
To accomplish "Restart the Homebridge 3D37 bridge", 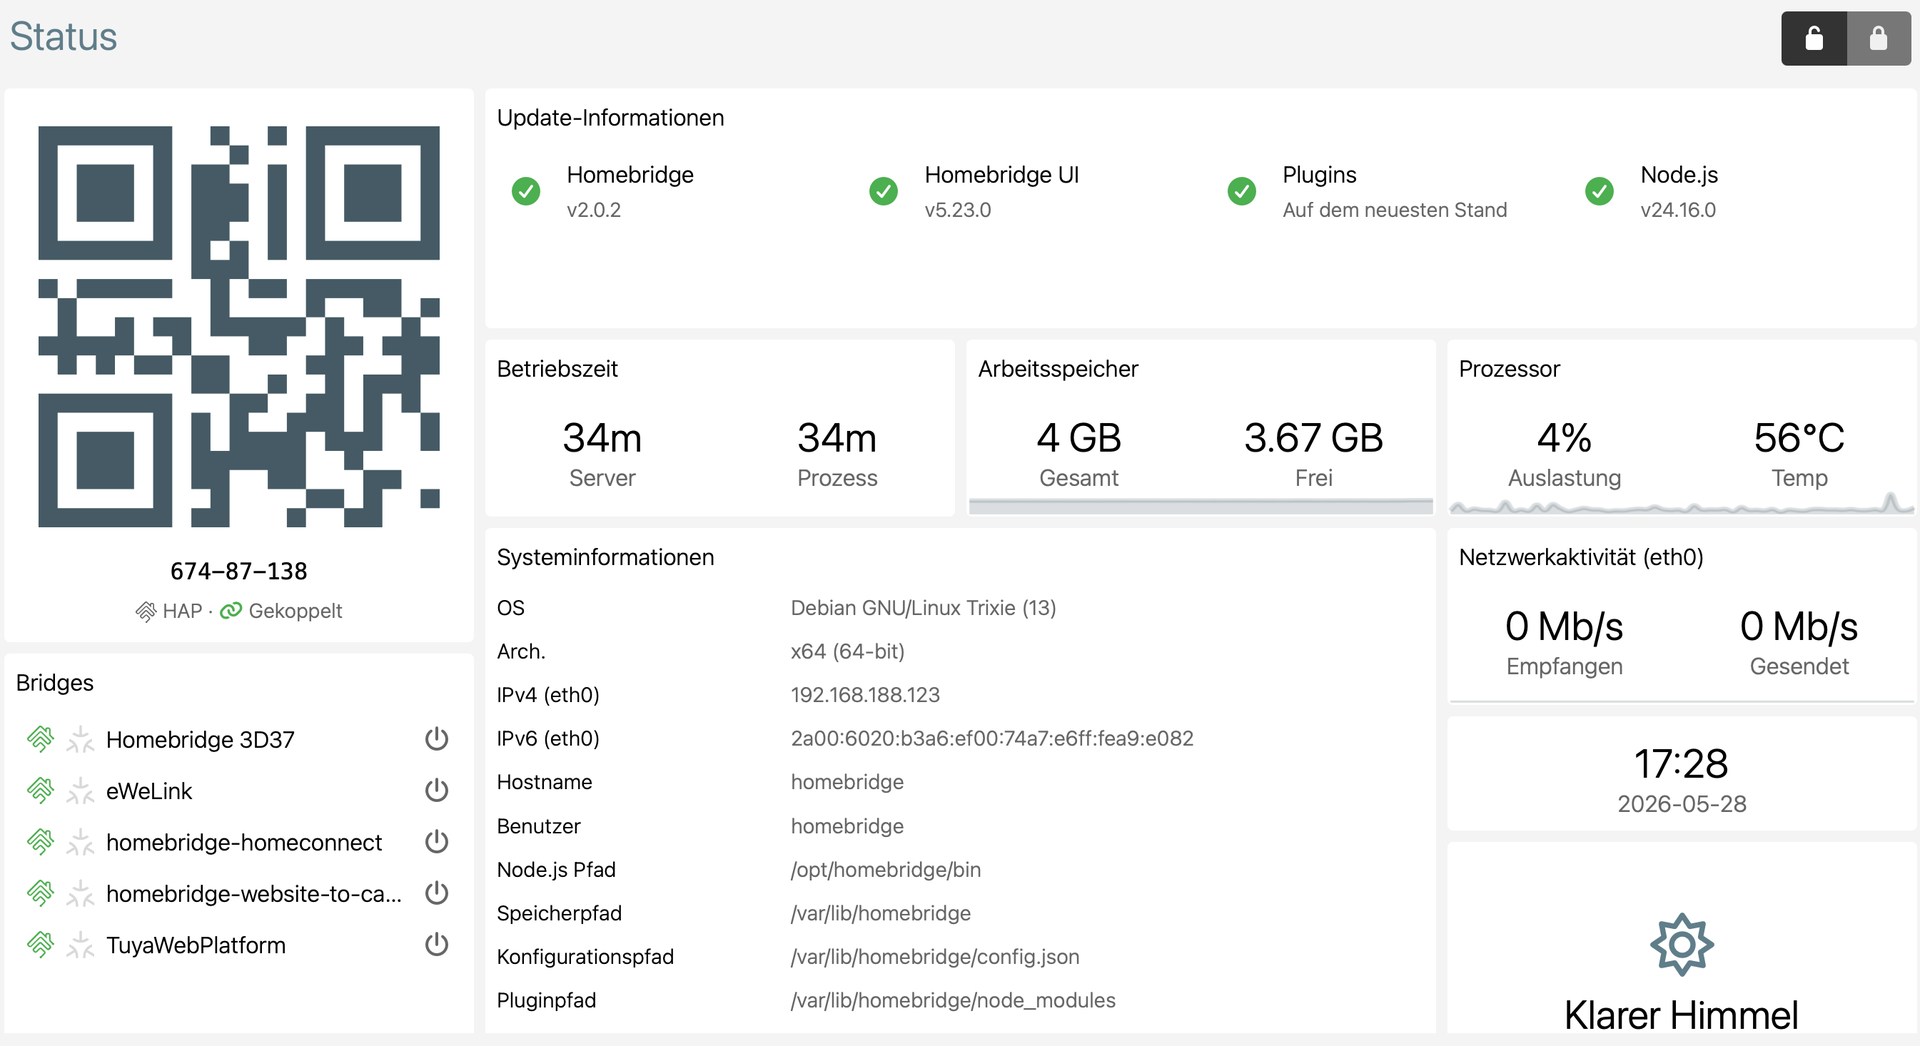I will (437, 739).
